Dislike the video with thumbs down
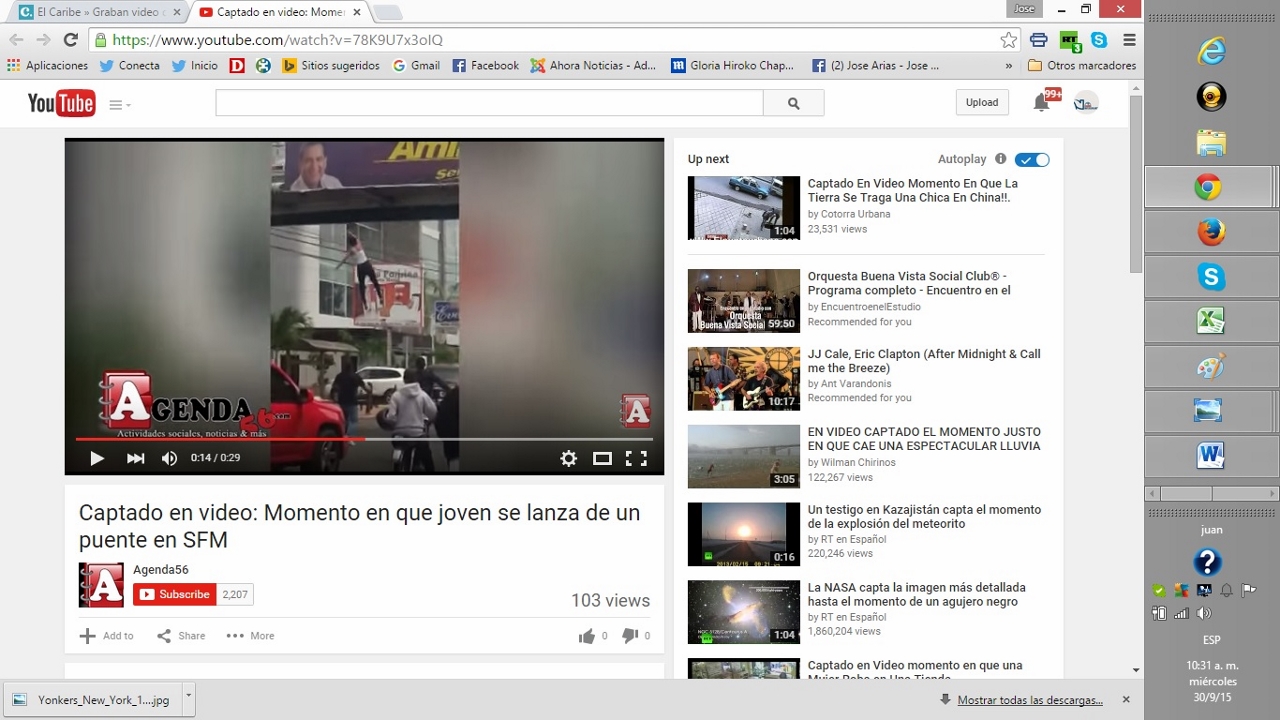 click(630, 636)
